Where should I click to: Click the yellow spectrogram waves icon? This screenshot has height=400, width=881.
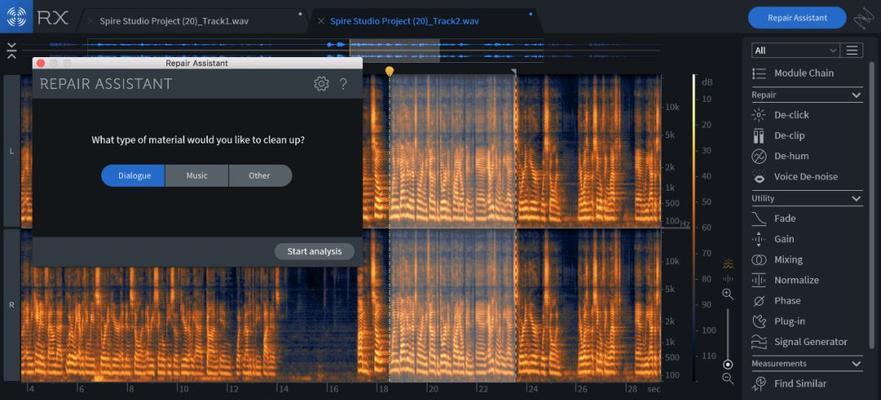click(x=728, y=263)
